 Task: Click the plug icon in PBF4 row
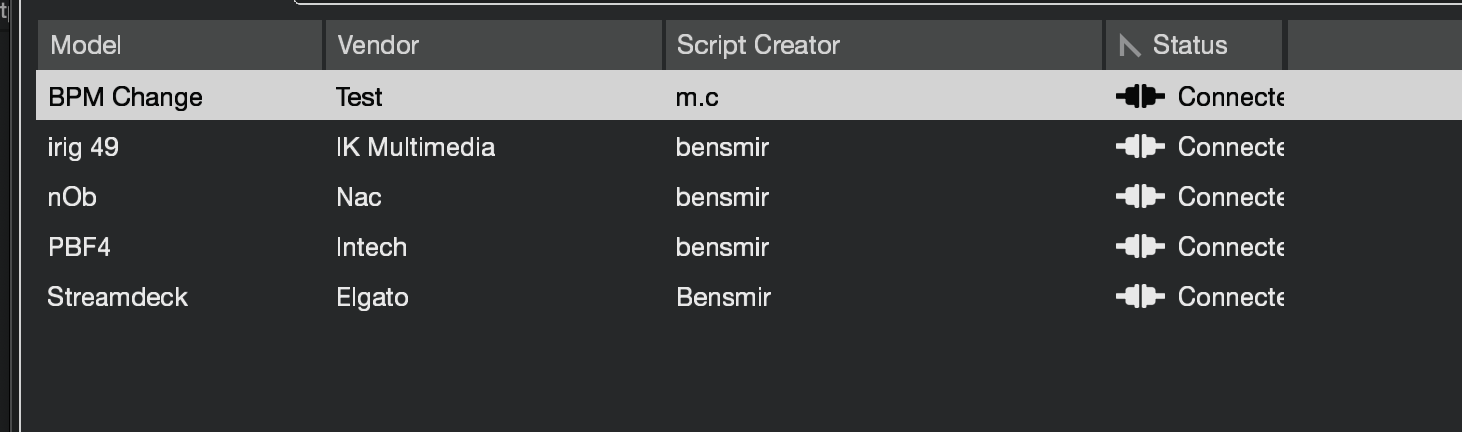tap(1140, 247)
